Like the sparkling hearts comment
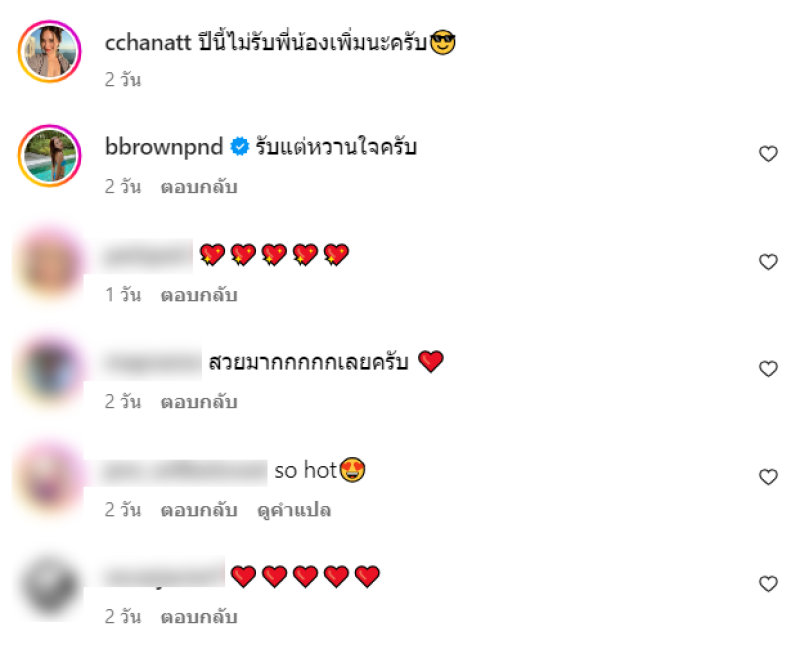 click(768, 262)
